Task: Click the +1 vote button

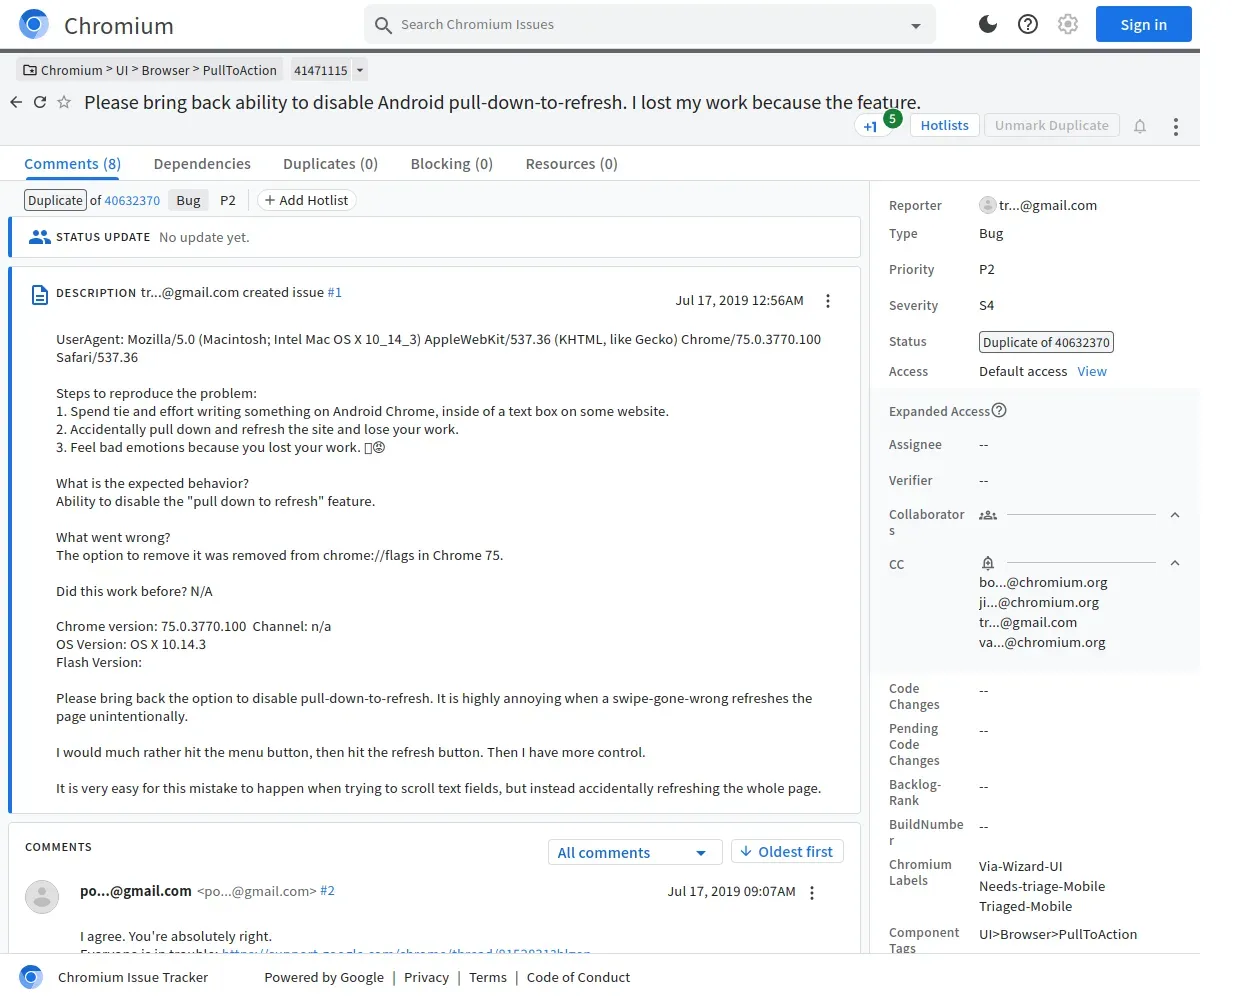Action: pyautogui.click(x=871, y=126)
